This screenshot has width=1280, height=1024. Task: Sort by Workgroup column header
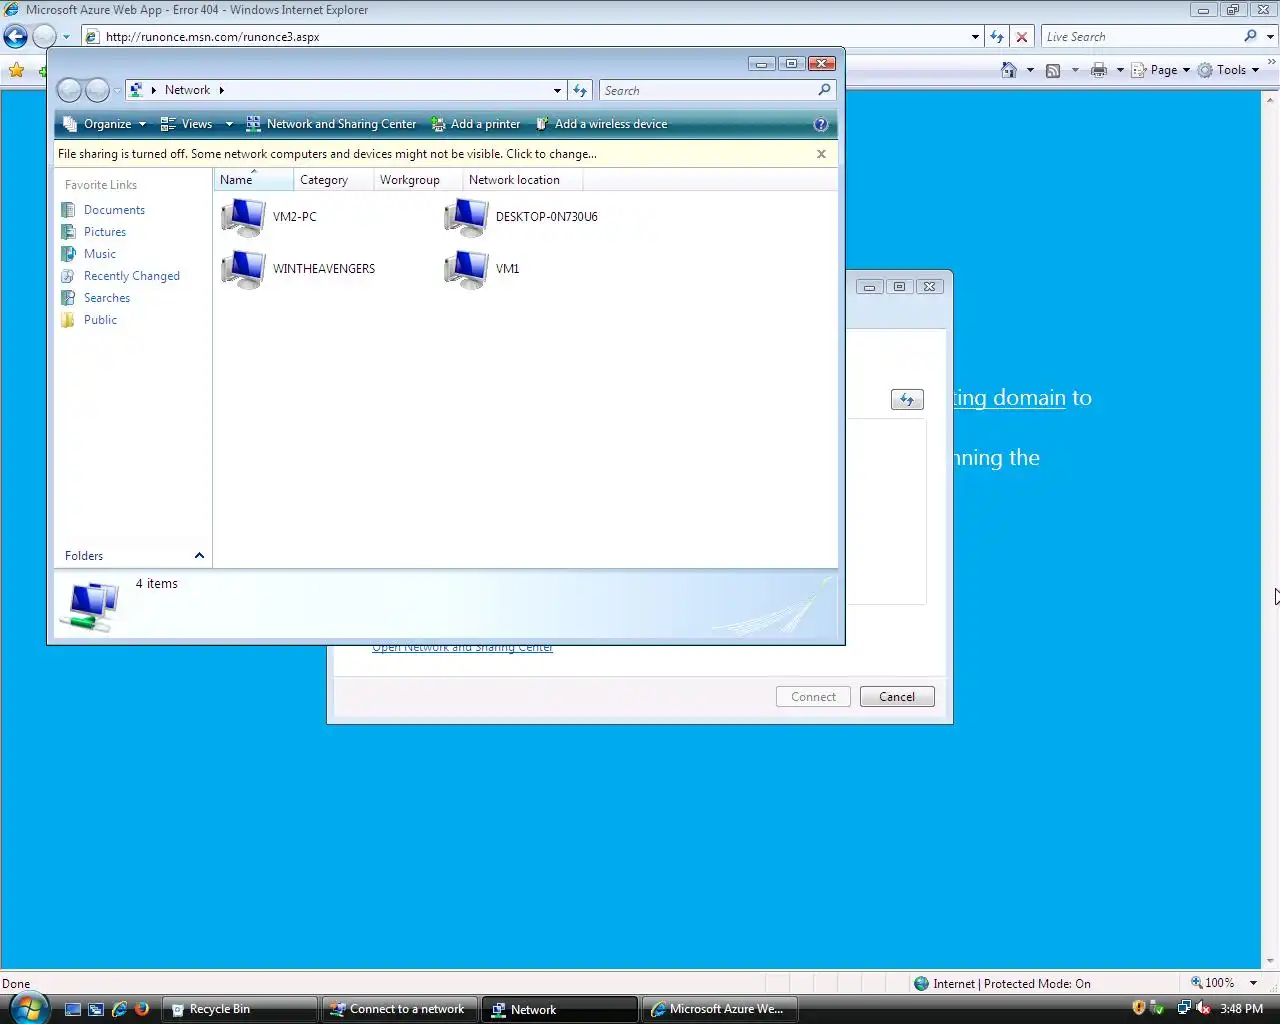click(x=418, y=180)
